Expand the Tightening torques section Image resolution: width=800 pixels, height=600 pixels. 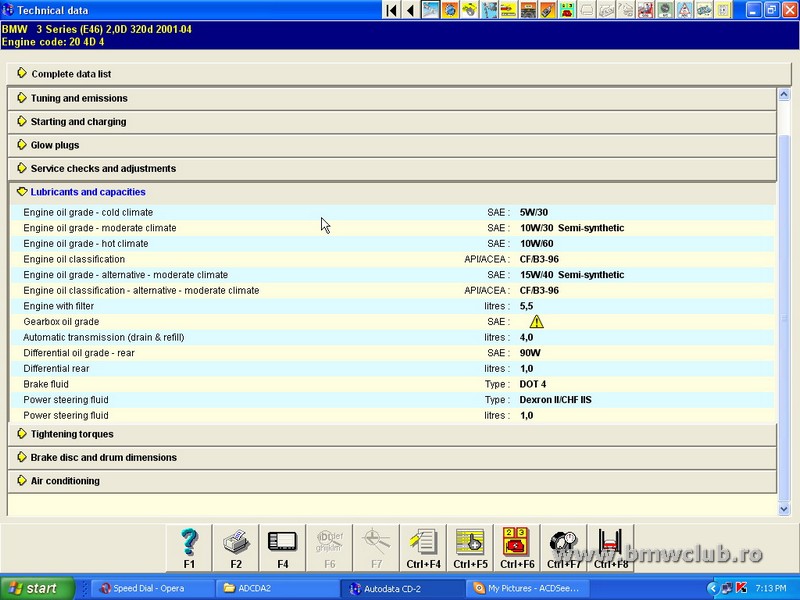tap(71, 434)
